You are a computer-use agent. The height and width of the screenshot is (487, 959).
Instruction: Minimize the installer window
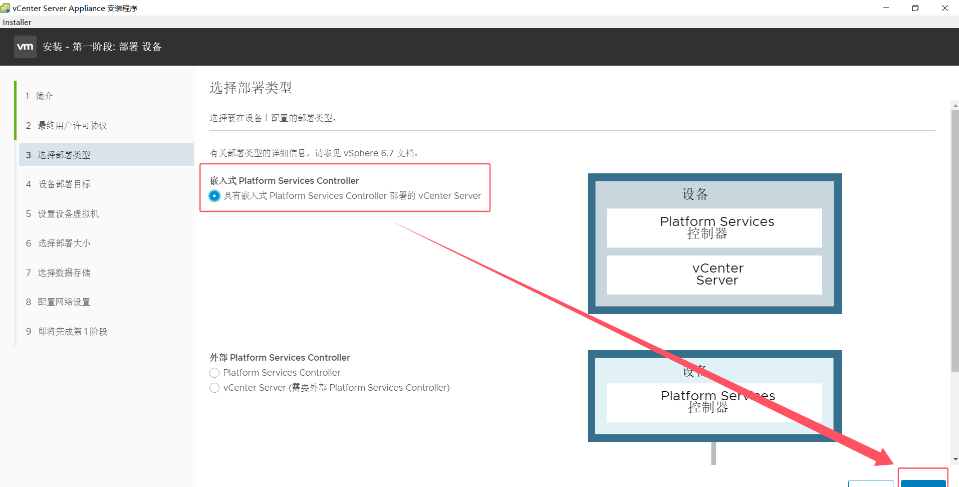tap(886, 8)
